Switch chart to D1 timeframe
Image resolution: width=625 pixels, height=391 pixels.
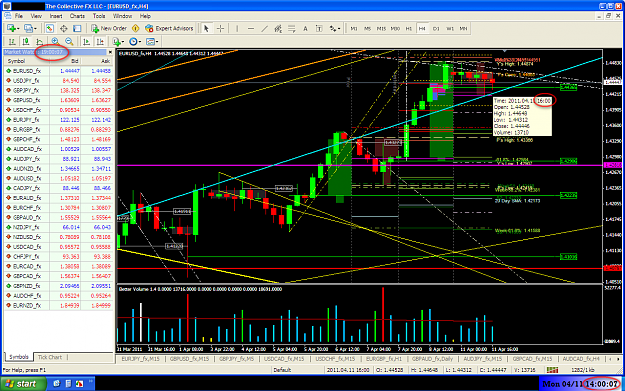436,28
